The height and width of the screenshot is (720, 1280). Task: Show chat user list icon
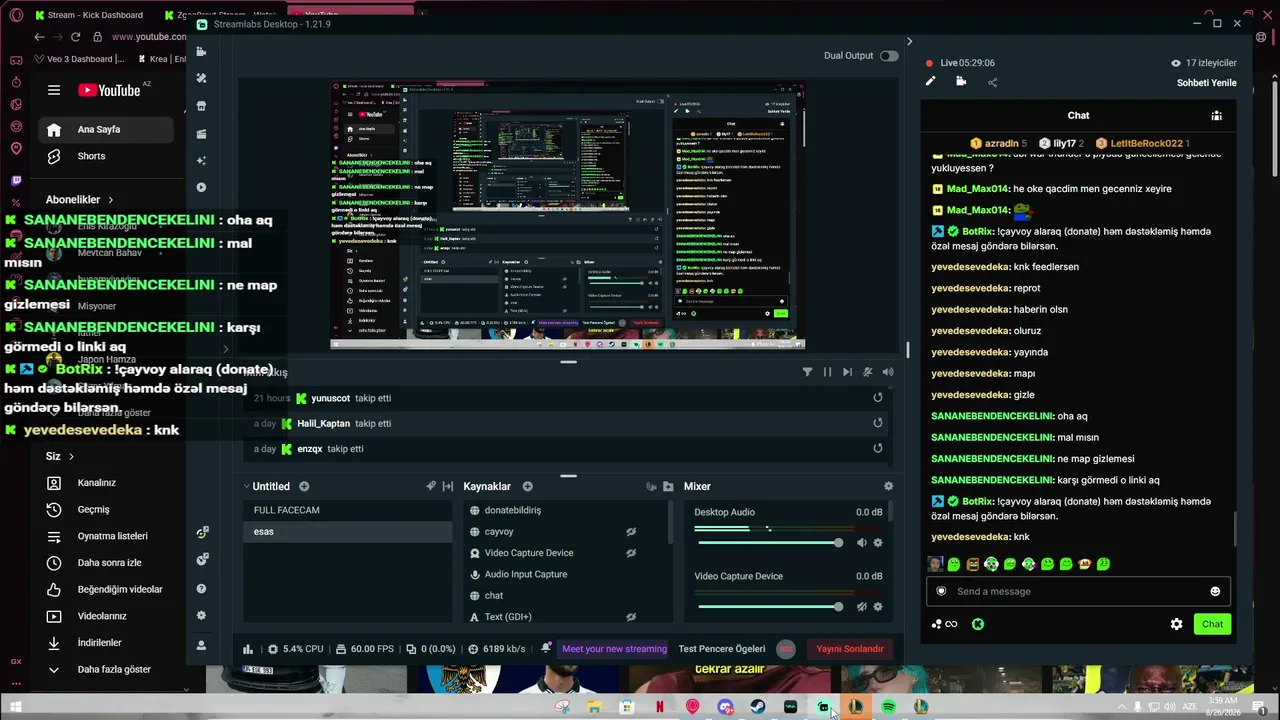point(1216,116)
